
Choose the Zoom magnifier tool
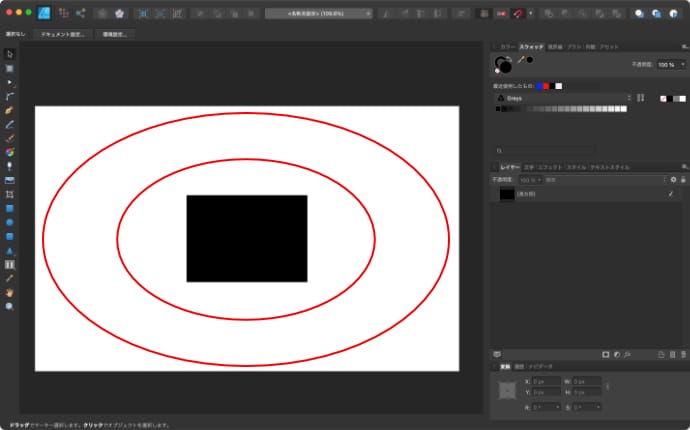(x=10, y=307)
